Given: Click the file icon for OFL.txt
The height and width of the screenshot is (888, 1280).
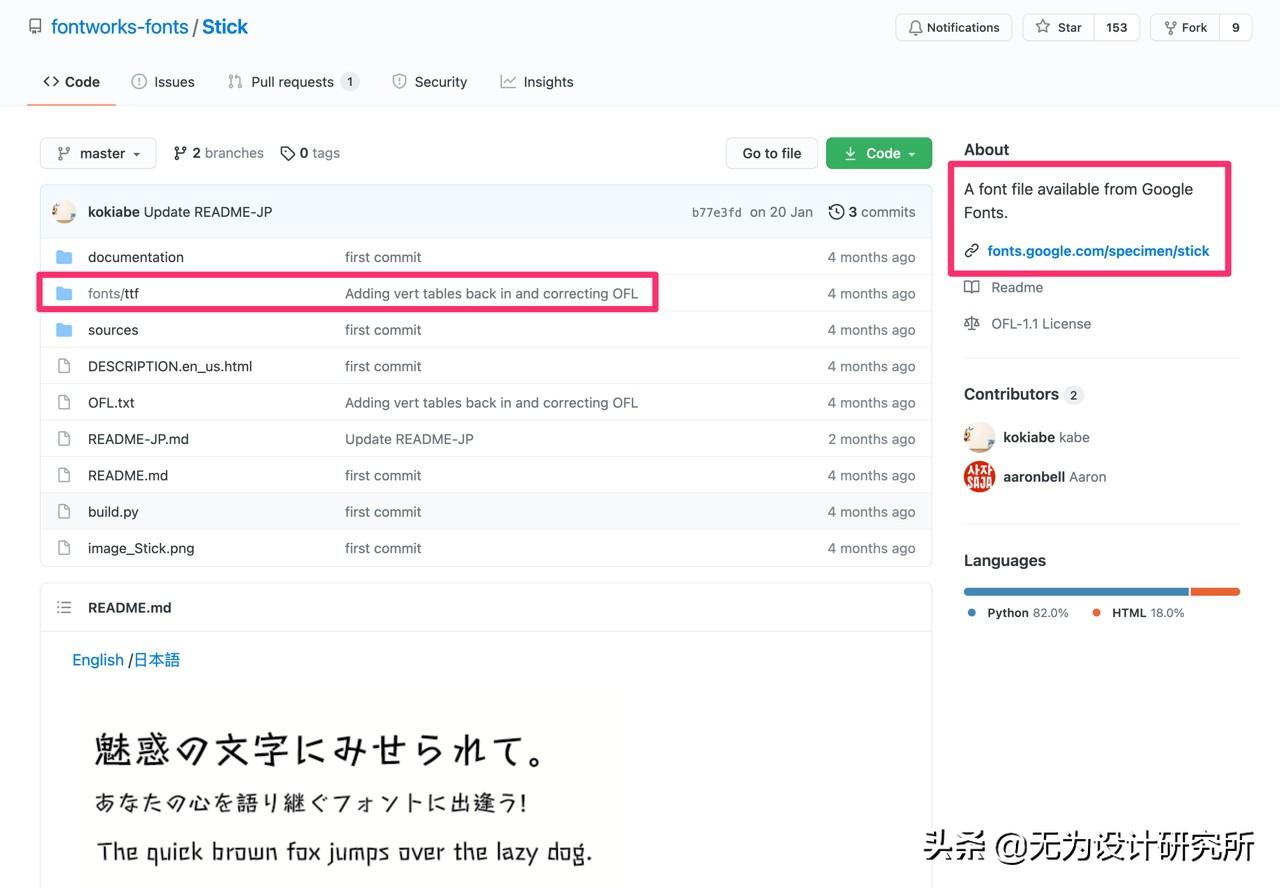Looking at the screenshot, I should [65, 403].
